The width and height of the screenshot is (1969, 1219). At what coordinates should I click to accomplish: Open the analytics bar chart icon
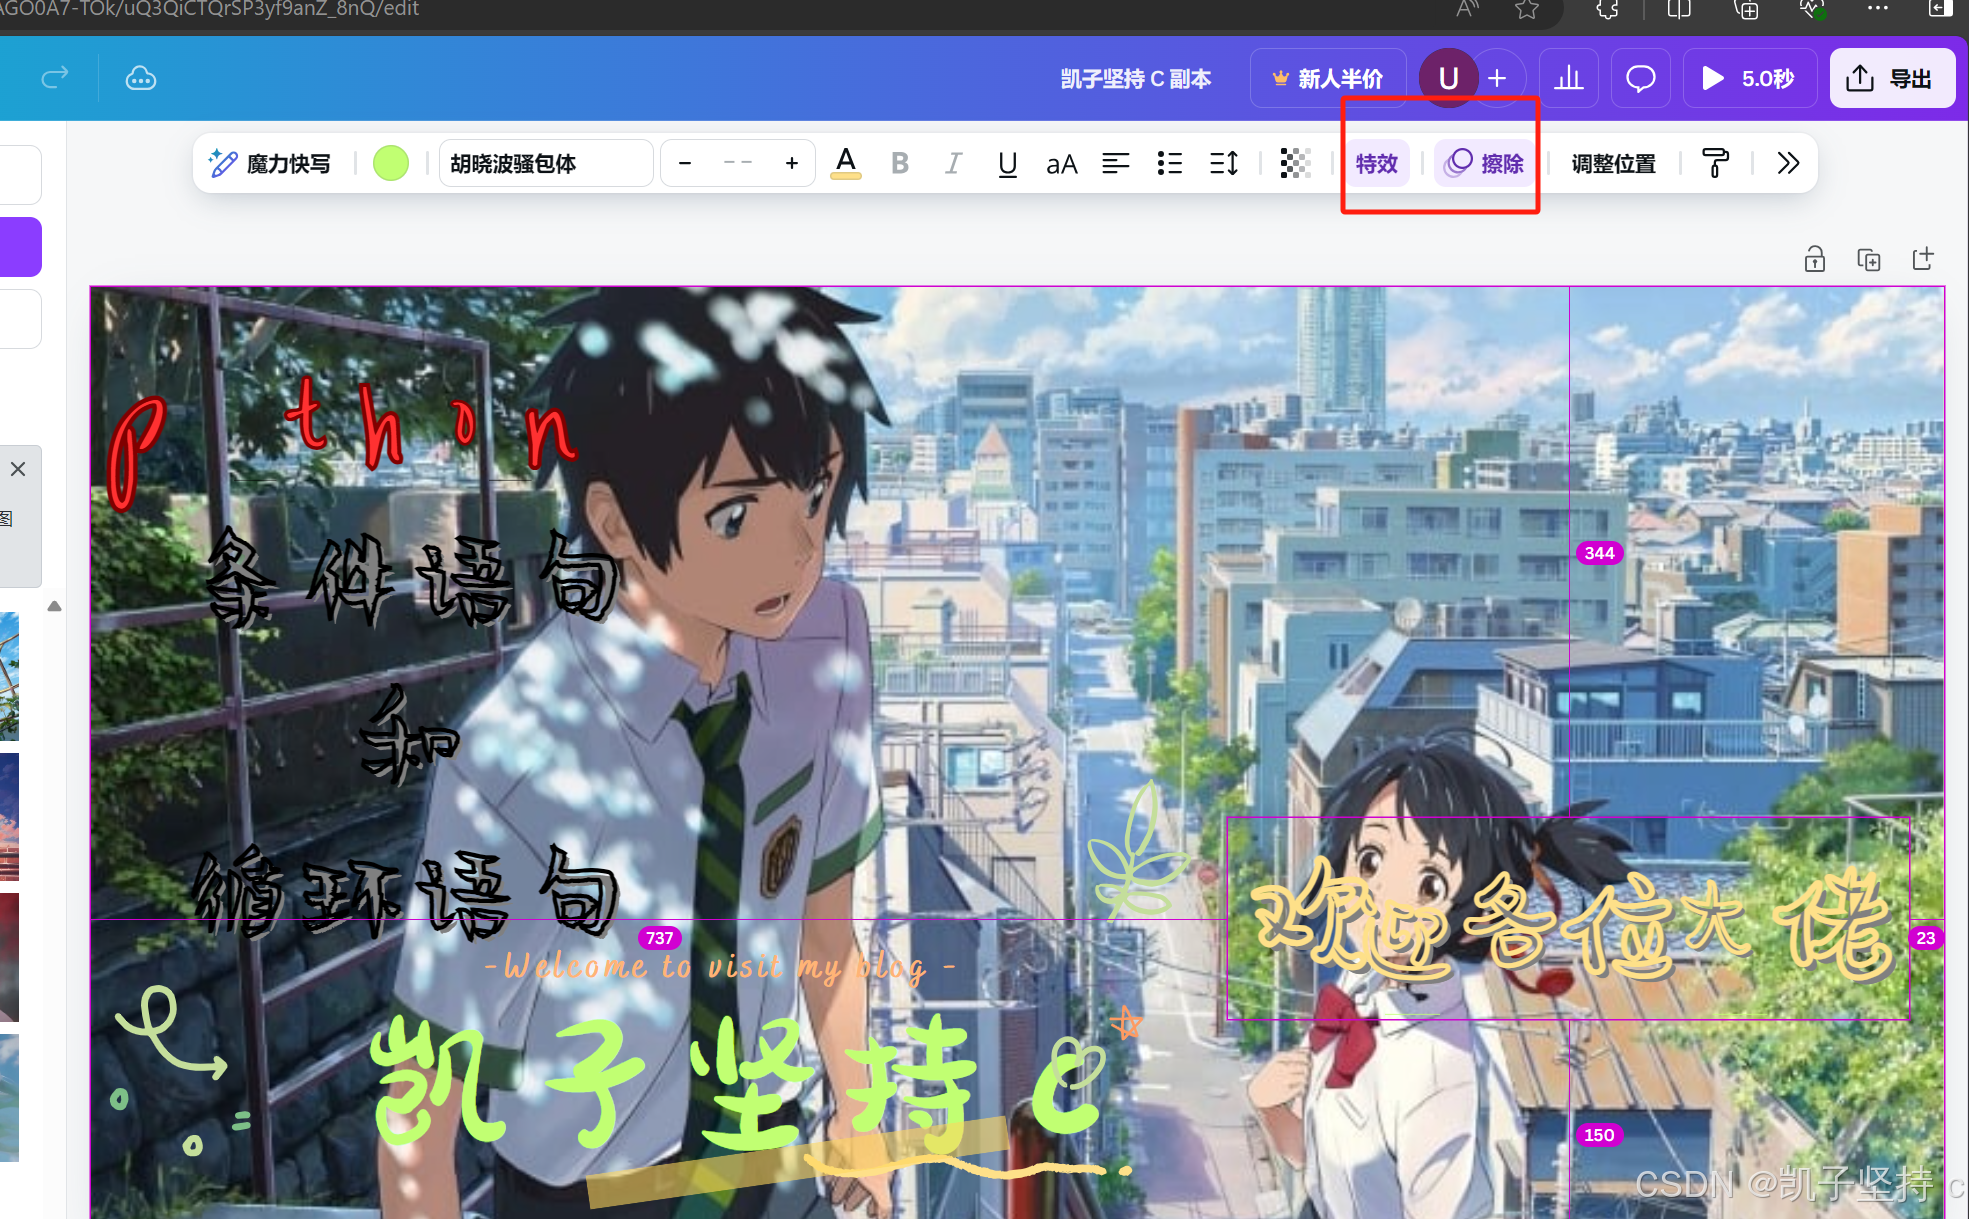click(x=1568, y=78)
